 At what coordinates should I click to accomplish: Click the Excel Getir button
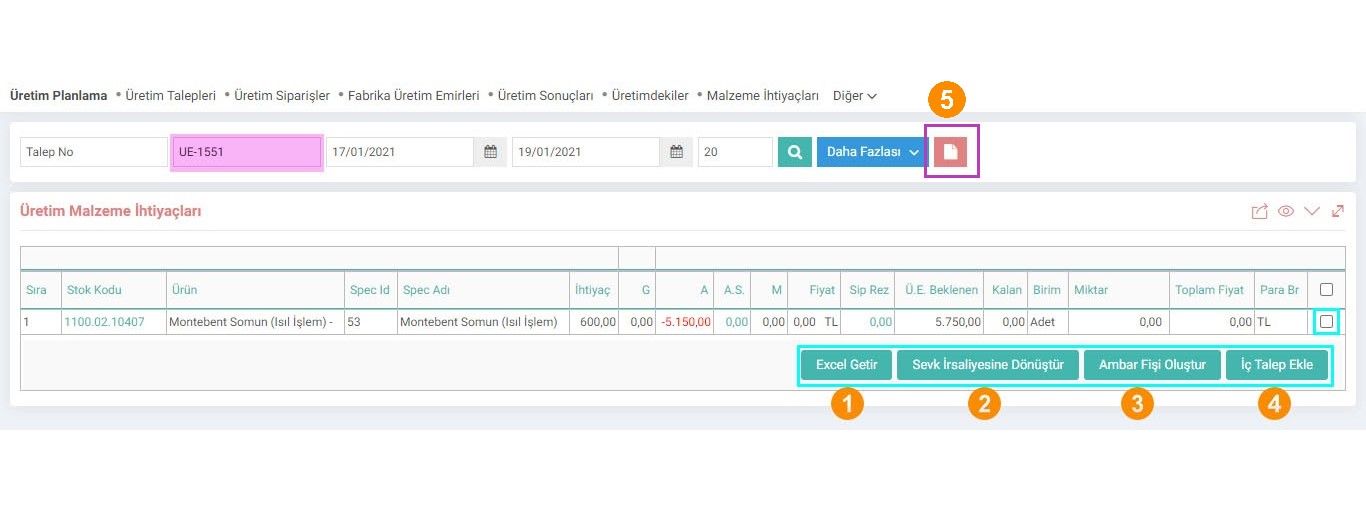[846, 365]
